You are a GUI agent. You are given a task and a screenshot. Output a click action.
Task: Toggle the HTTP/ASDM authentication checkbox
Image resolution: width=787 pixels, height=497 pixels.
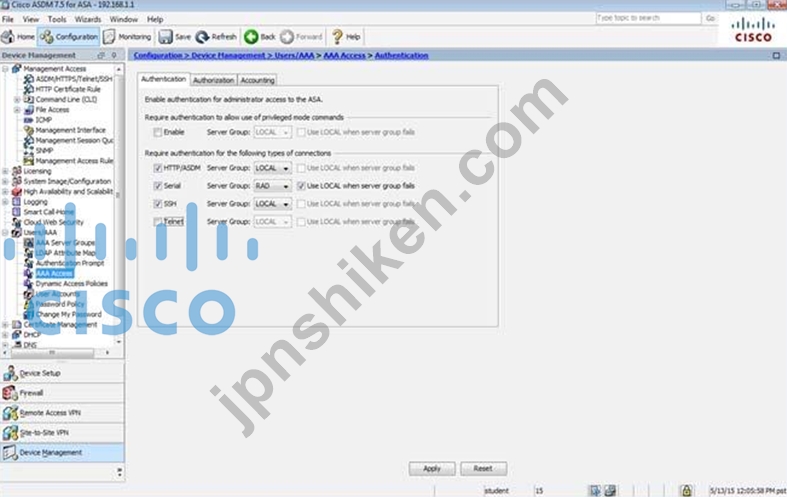click(x=158, y=168)
